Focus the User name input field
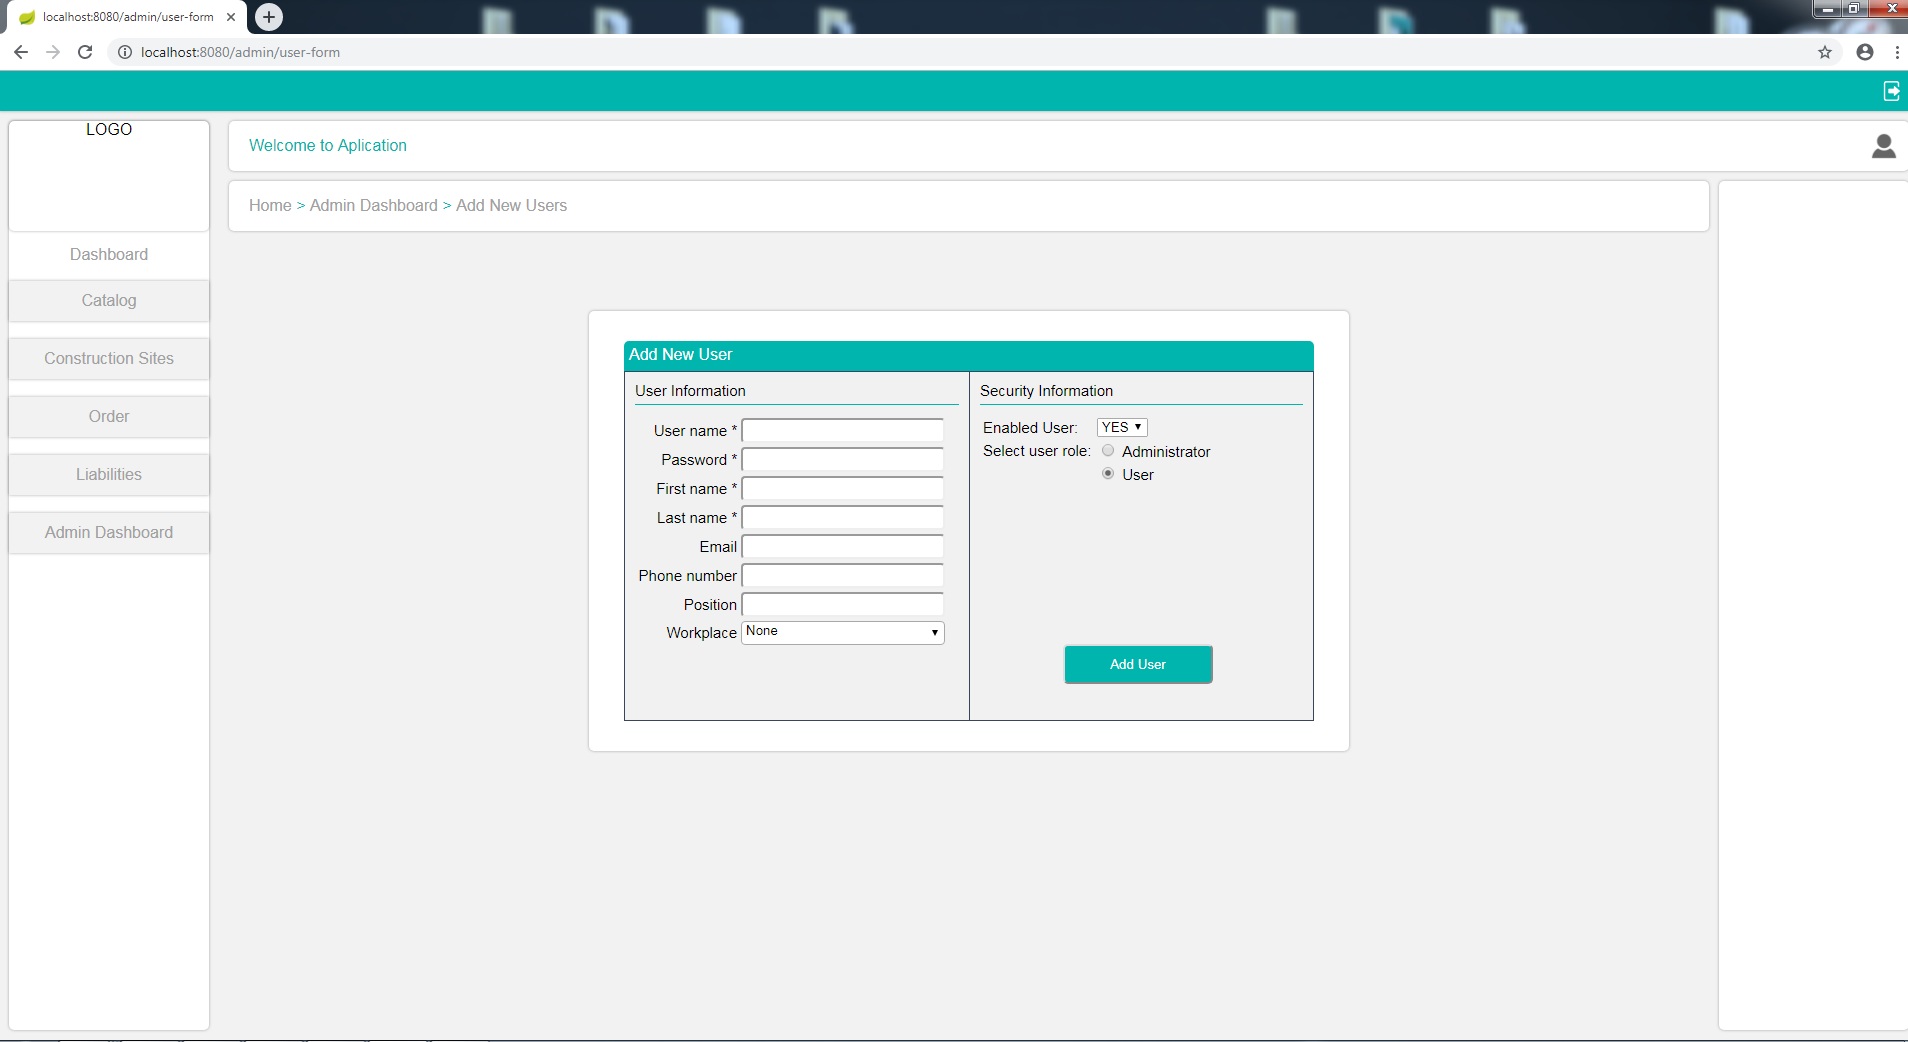 click(x=843, y=430)
